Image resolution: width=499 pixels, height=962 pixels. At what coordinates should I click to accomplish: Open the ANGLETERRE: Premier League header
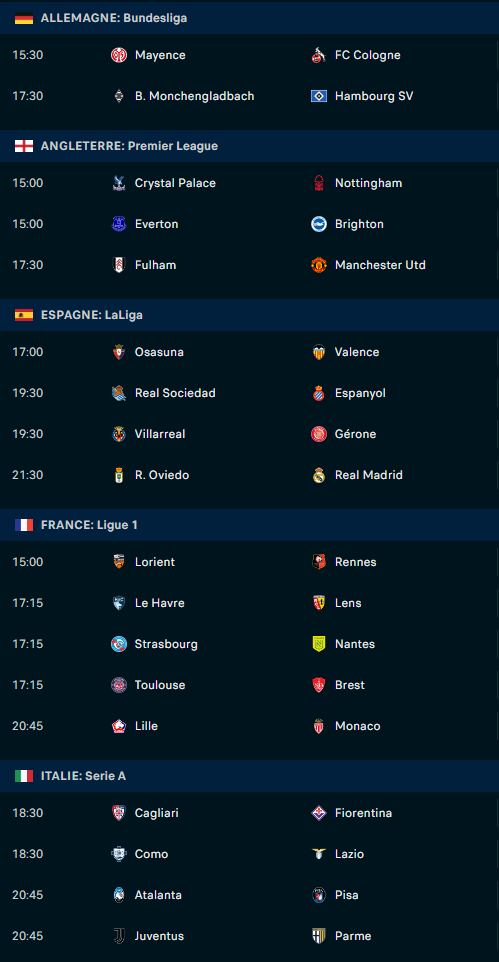pos(249,146)
